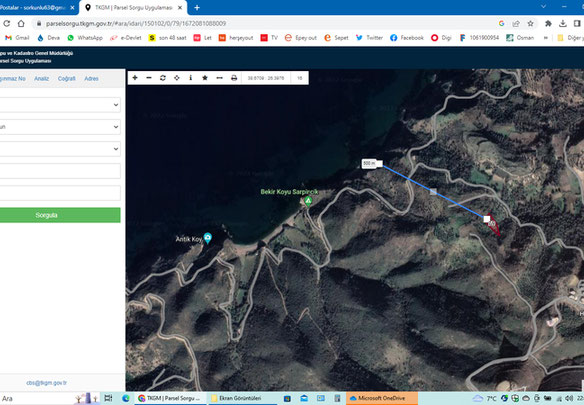584x405 pixels.
Task: Open the Facebook bookmark
Action: (407, 38)
